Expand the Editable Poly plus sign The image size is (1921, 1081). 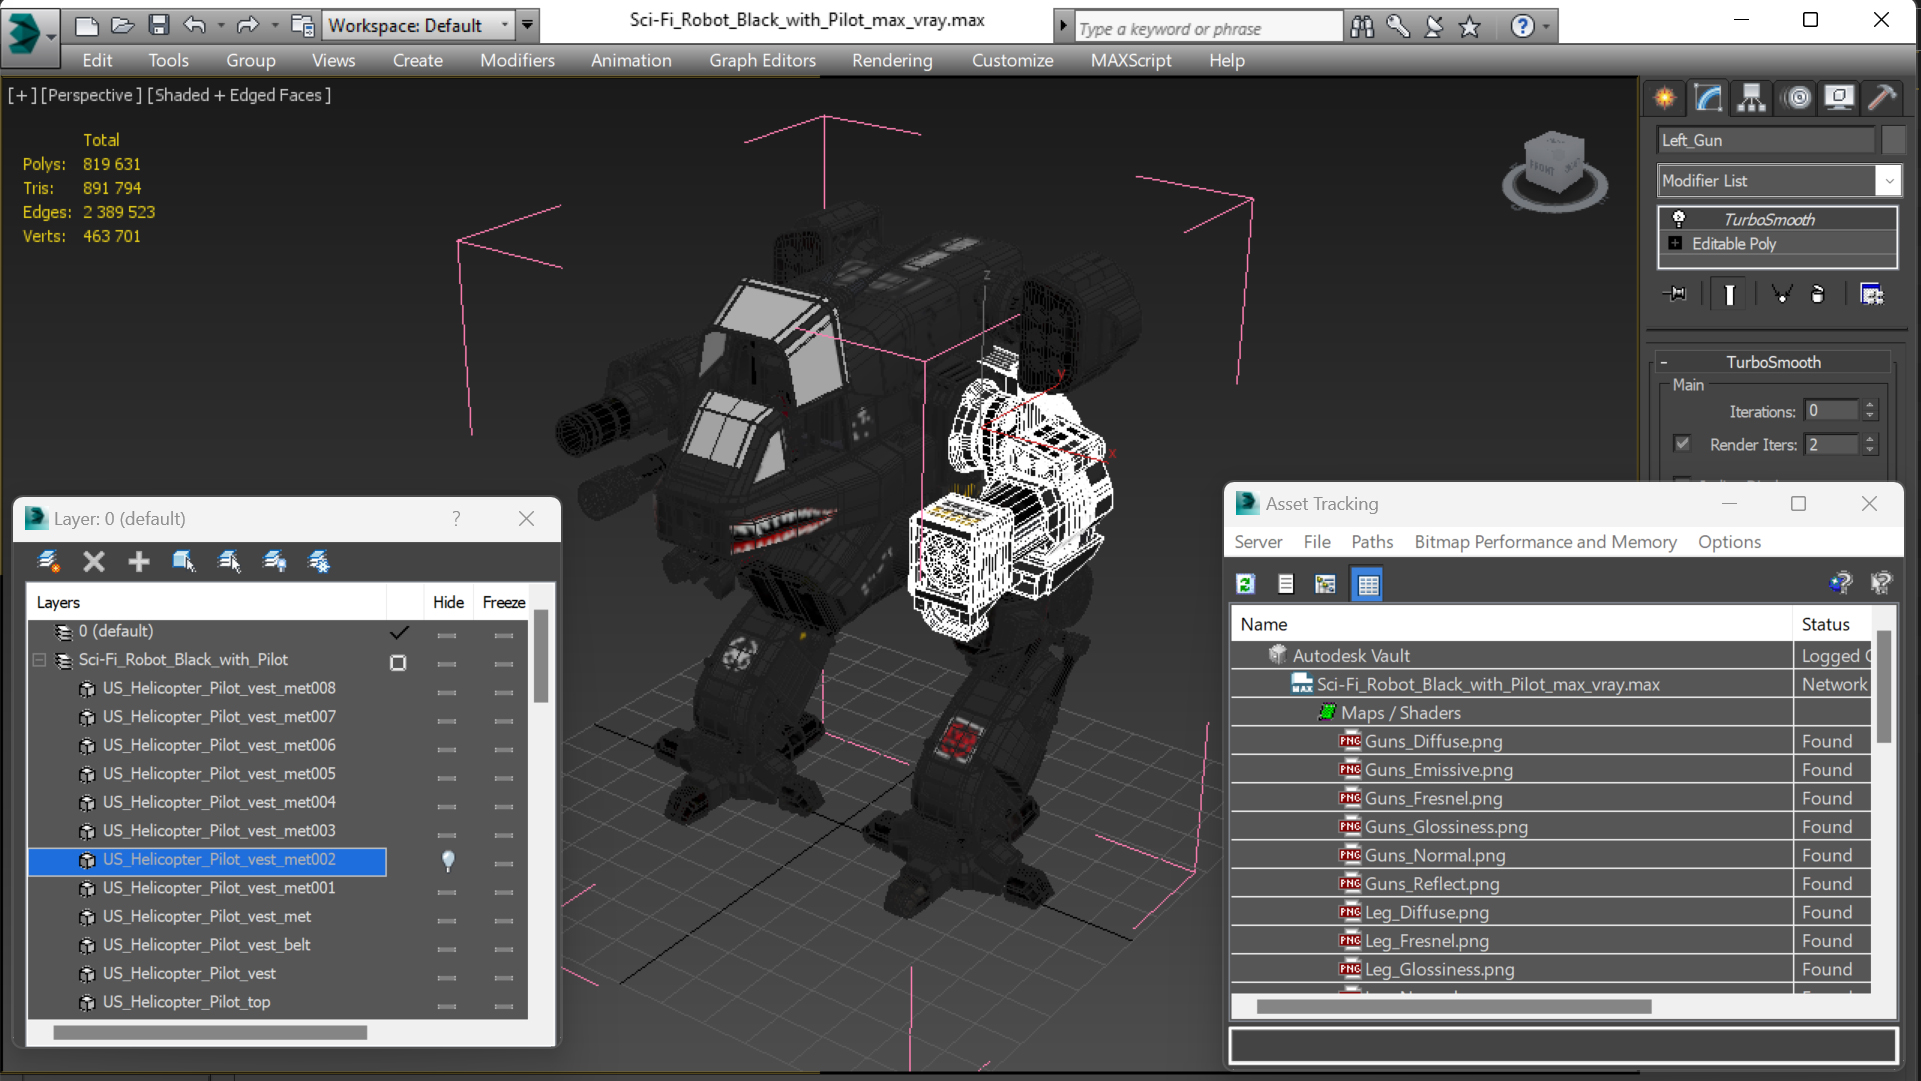(1675, 243)
